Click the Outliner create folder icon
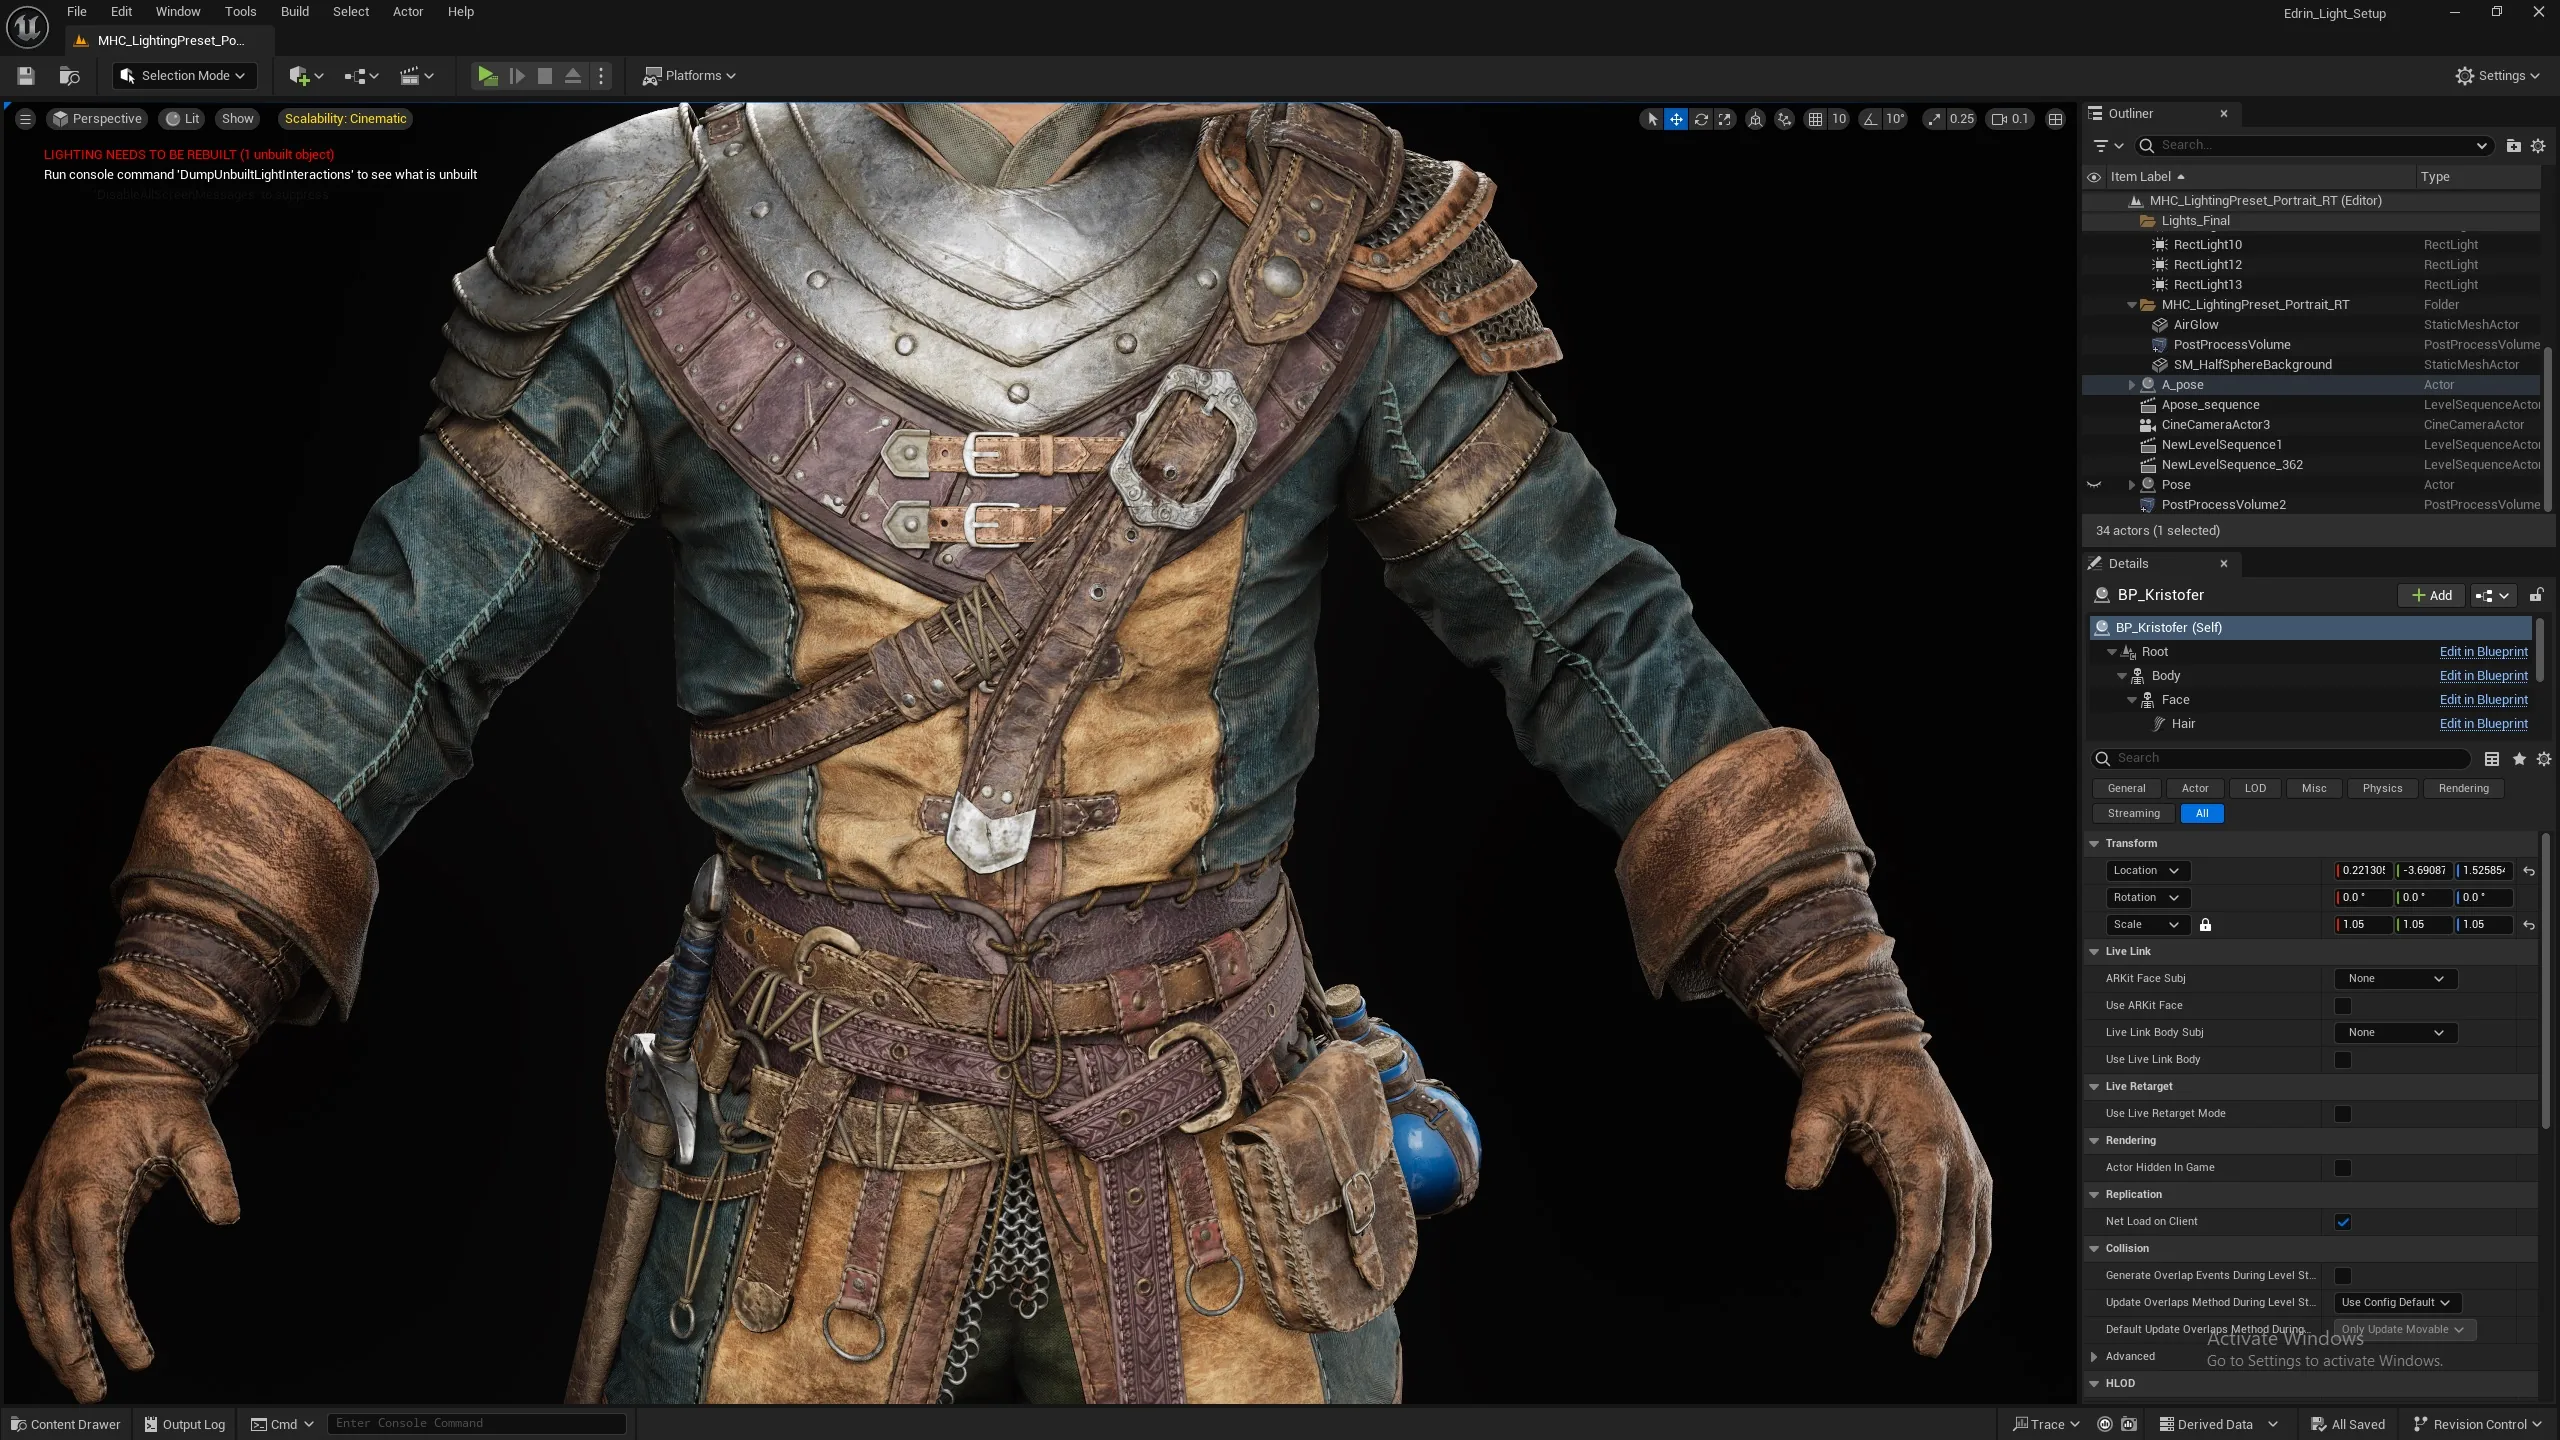Image resolution: width=2560 pixels, height=1440 pixels. tap(2514, 146)
